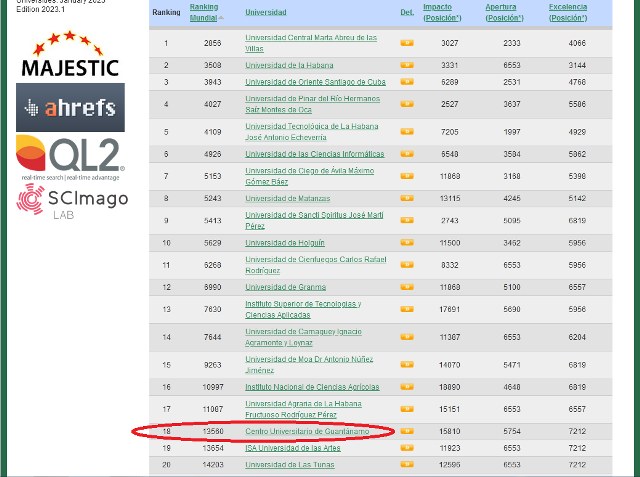Open ISA Universidad de las Artes link
Image resolution: width=640 pixels, height=477 pixels.
point(293,448)
